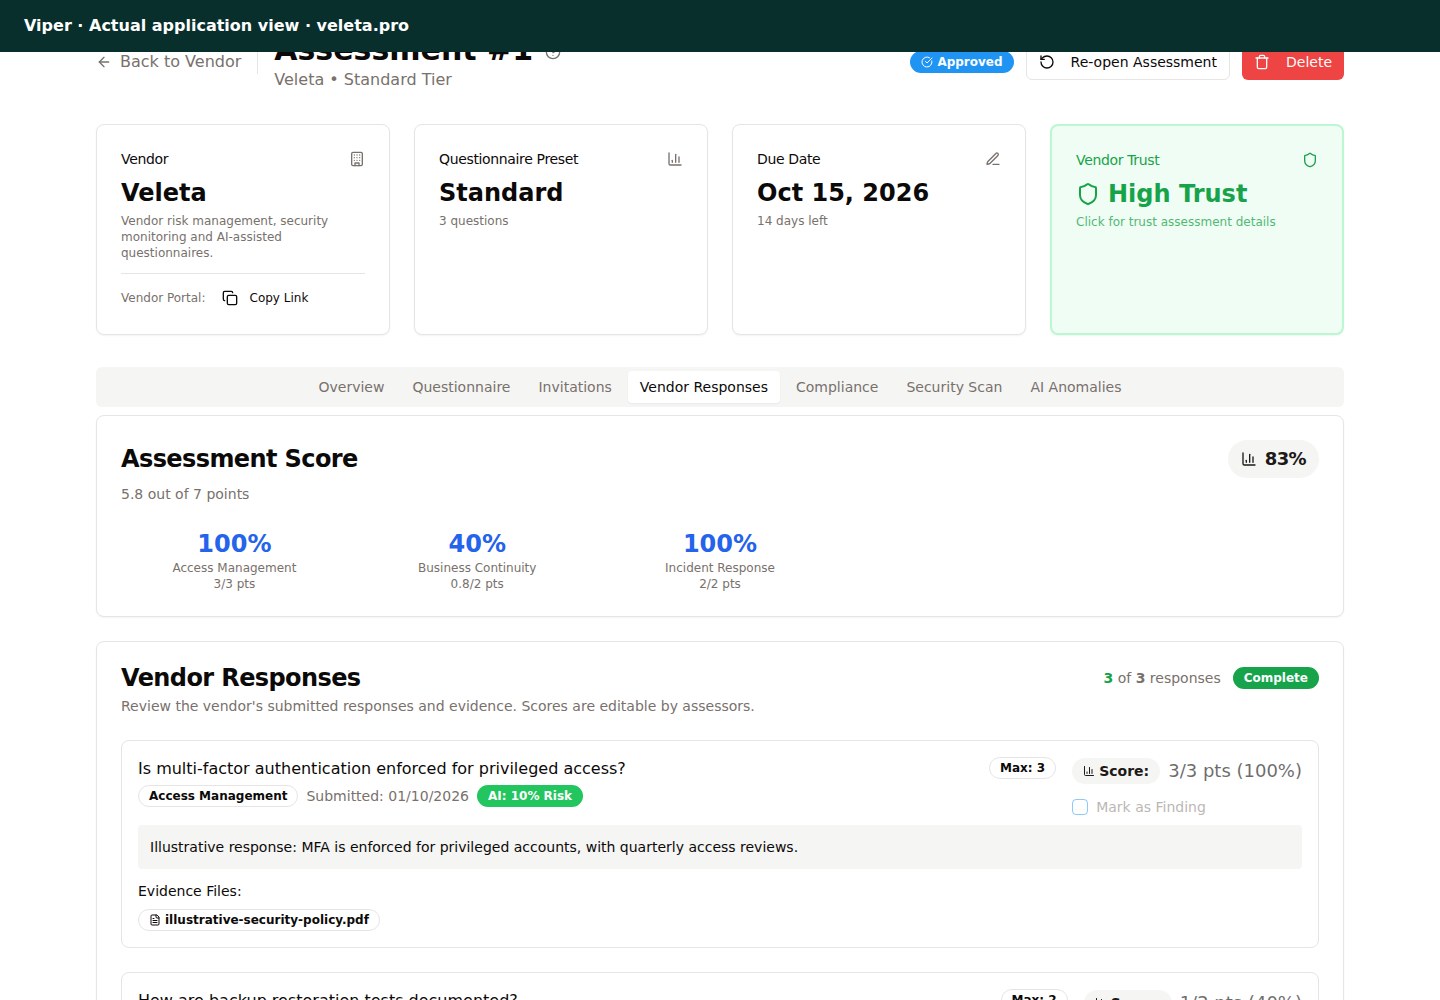
Task: Click the Submitted: 01/10/2026 text
Action: pos(388,796)
